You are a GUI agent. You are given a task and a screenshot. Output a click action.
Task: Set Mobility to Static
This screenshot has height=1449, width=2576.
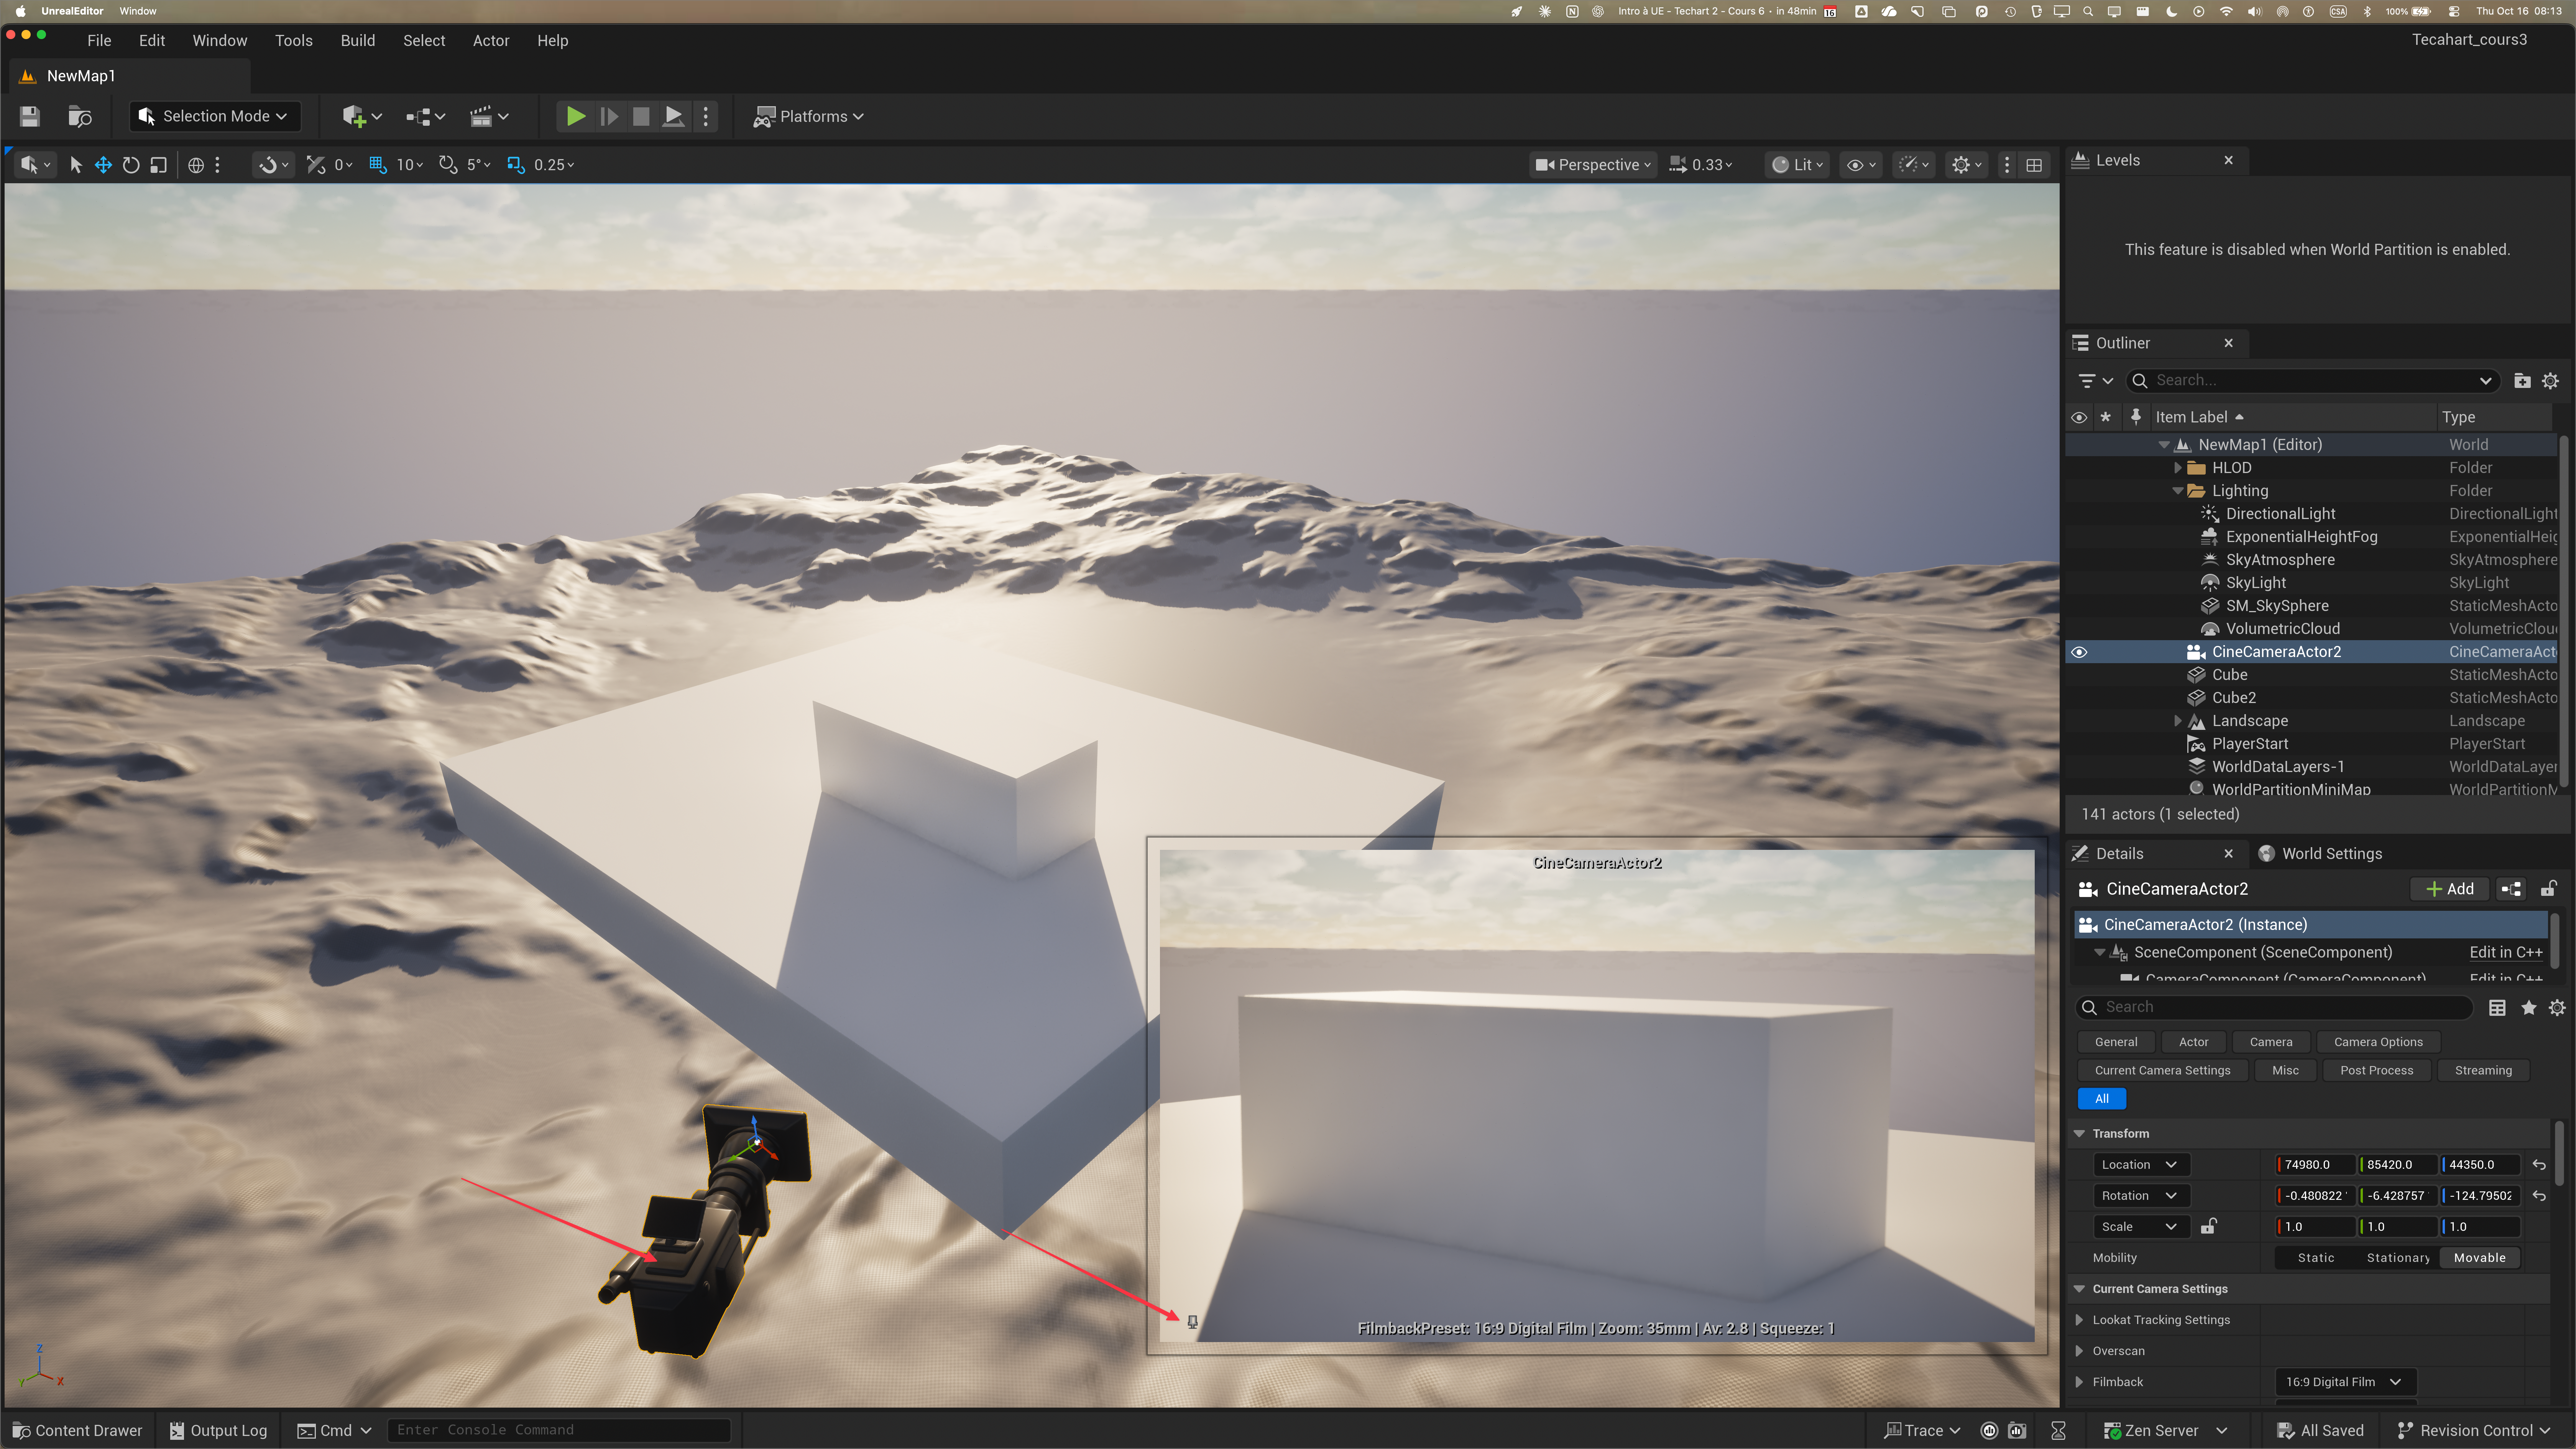click(x=2316, y=1258)
